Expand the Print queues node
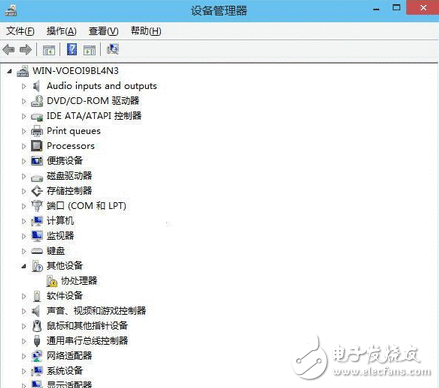The width and height of the screenshot is (439, 388). click(24, 131)
